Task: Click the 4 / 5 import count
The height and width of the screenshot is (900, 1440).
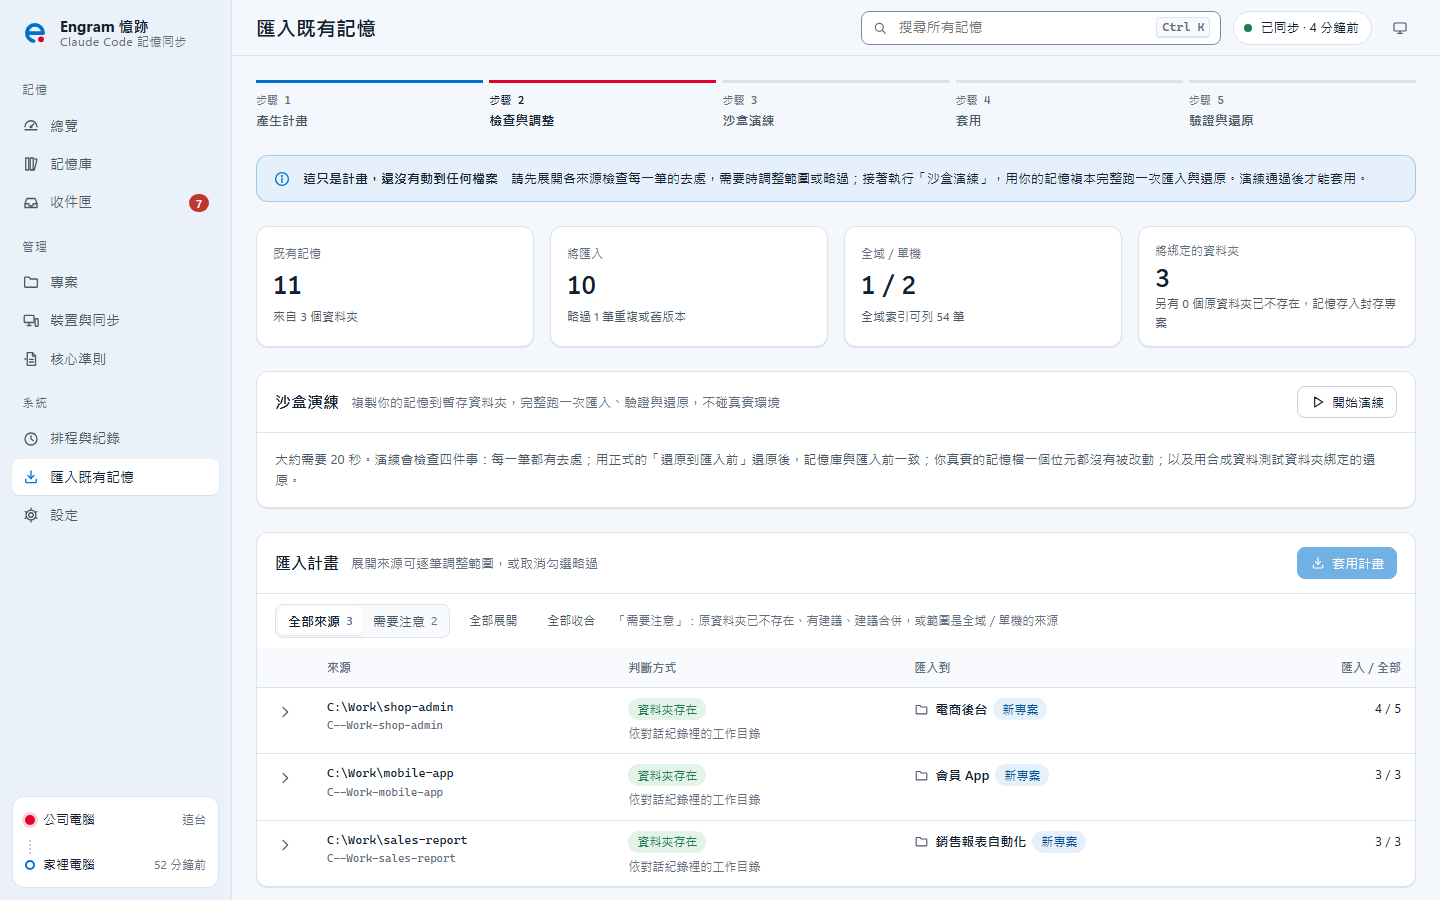Action: pyautogui.click(x=1387, y=709)
